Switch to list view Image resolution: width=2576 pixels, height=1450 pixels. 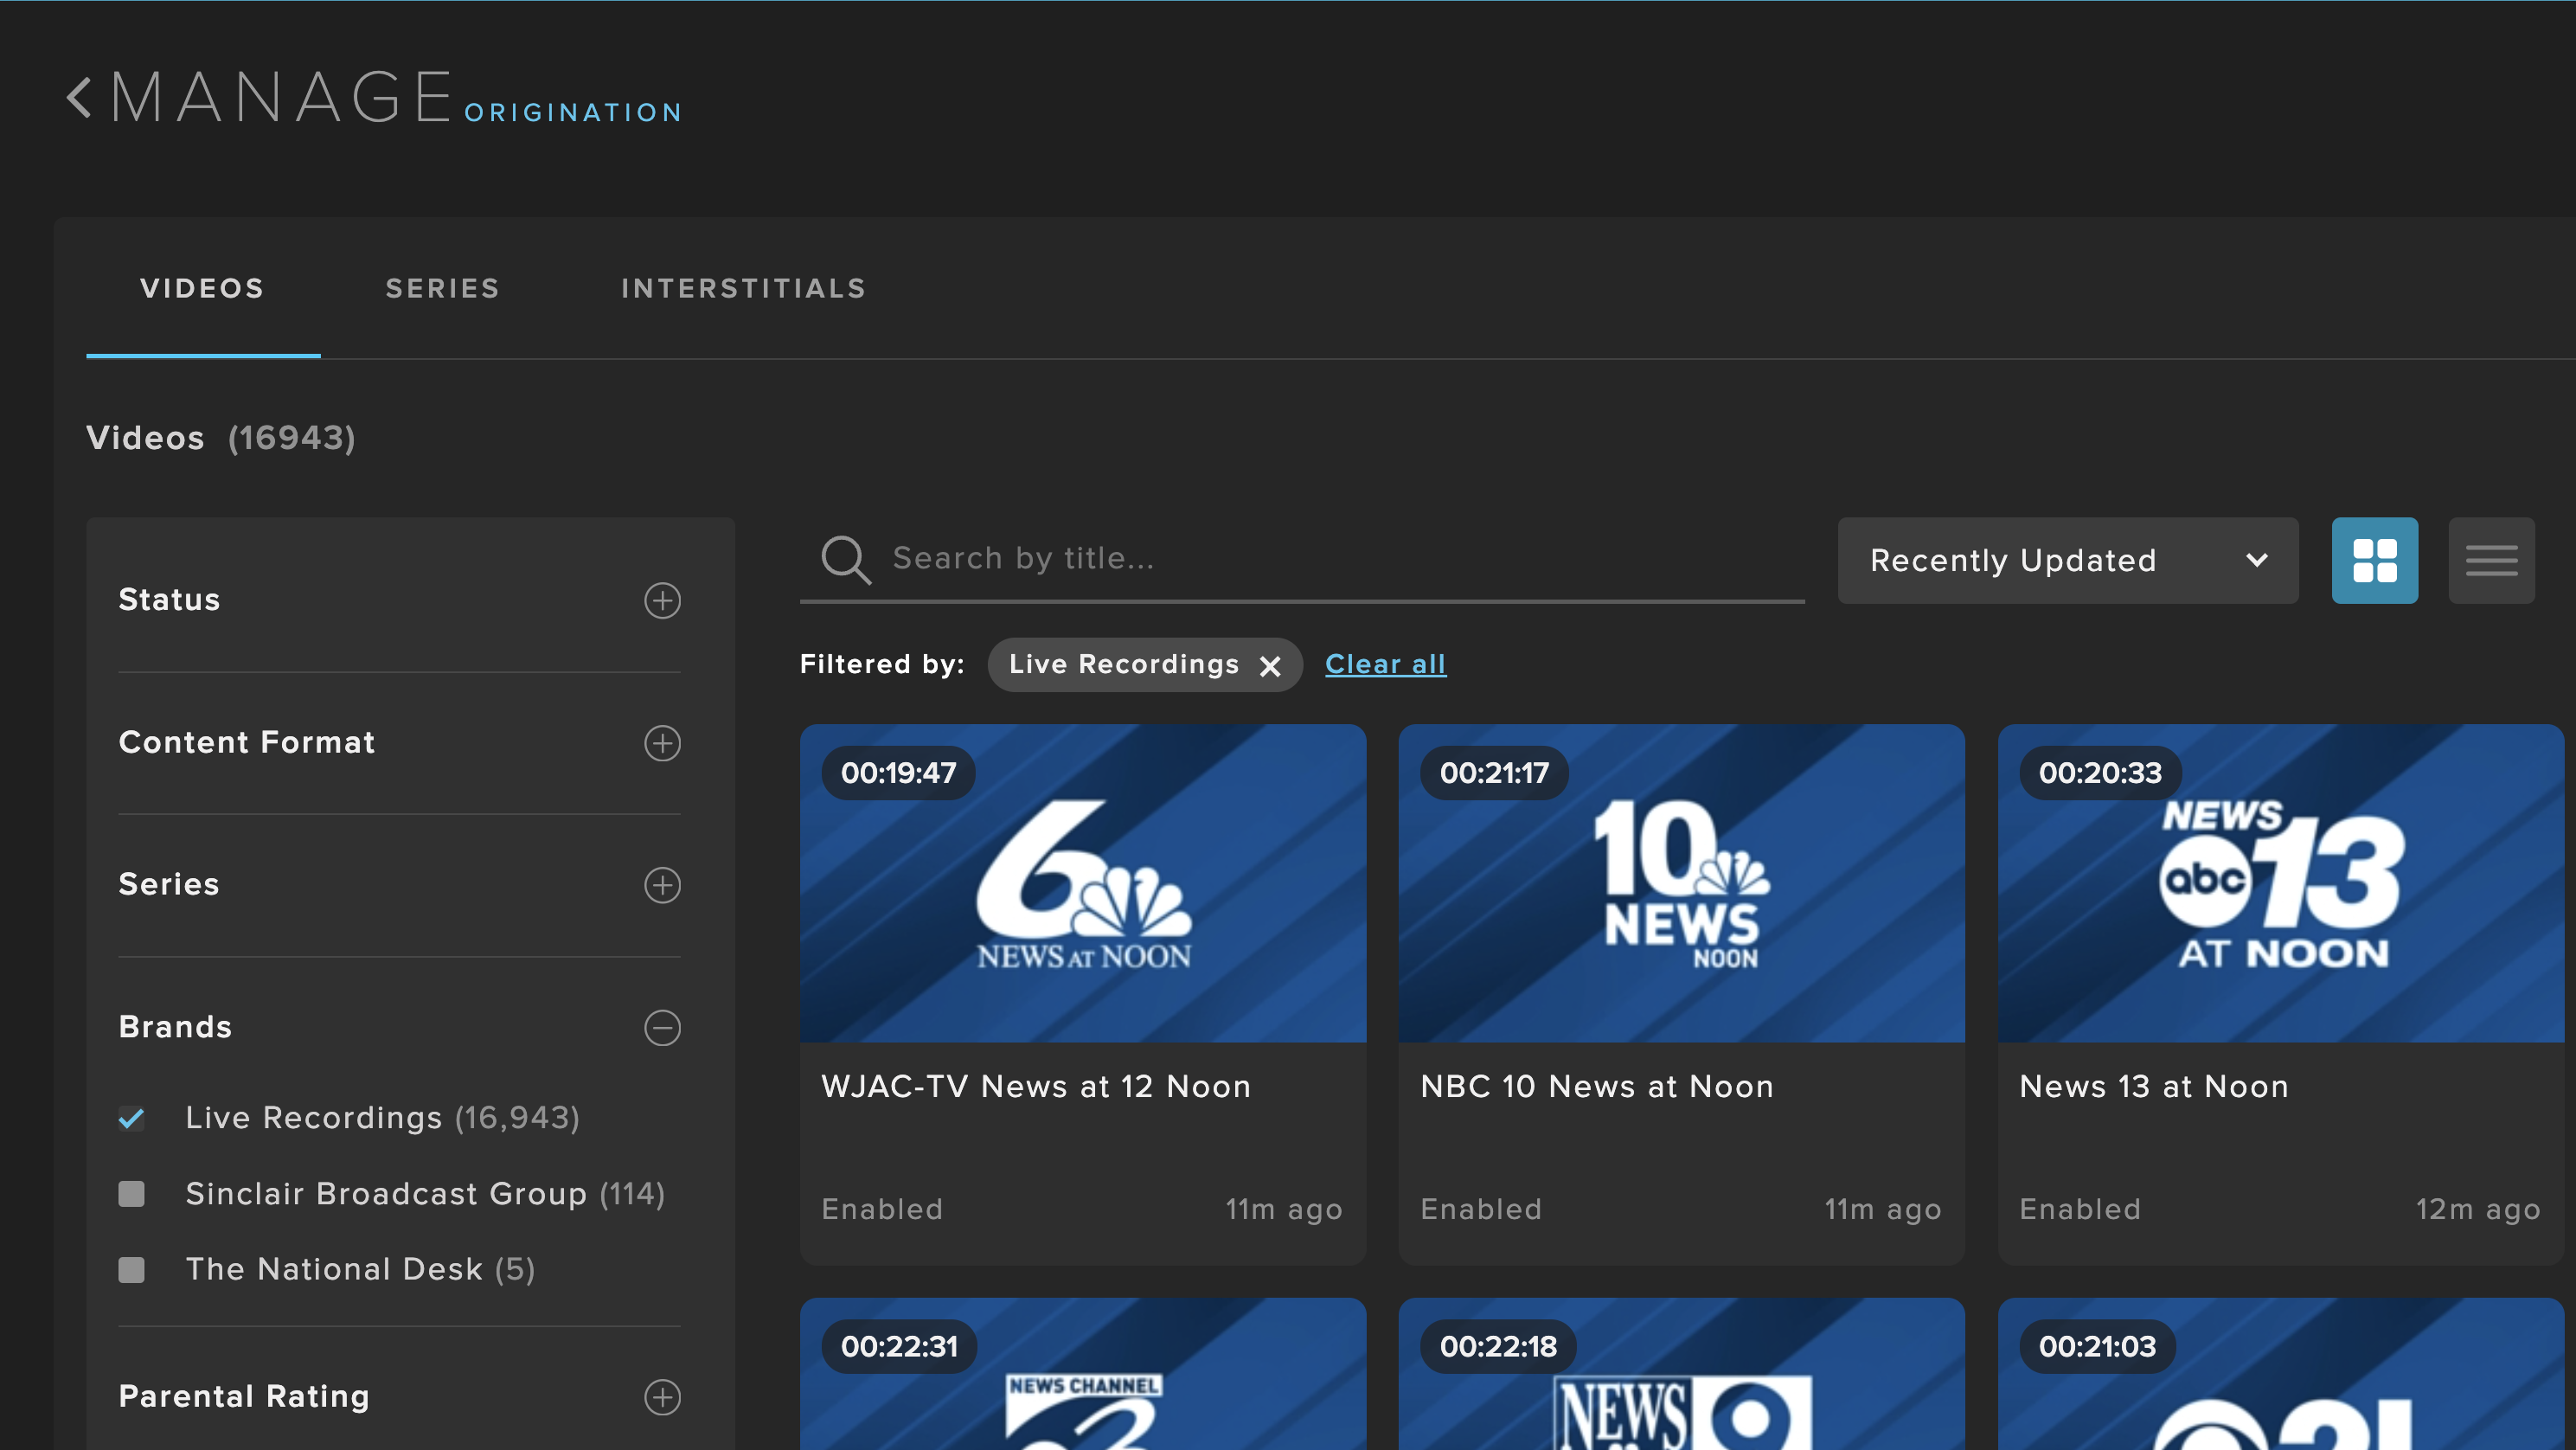2491,560
